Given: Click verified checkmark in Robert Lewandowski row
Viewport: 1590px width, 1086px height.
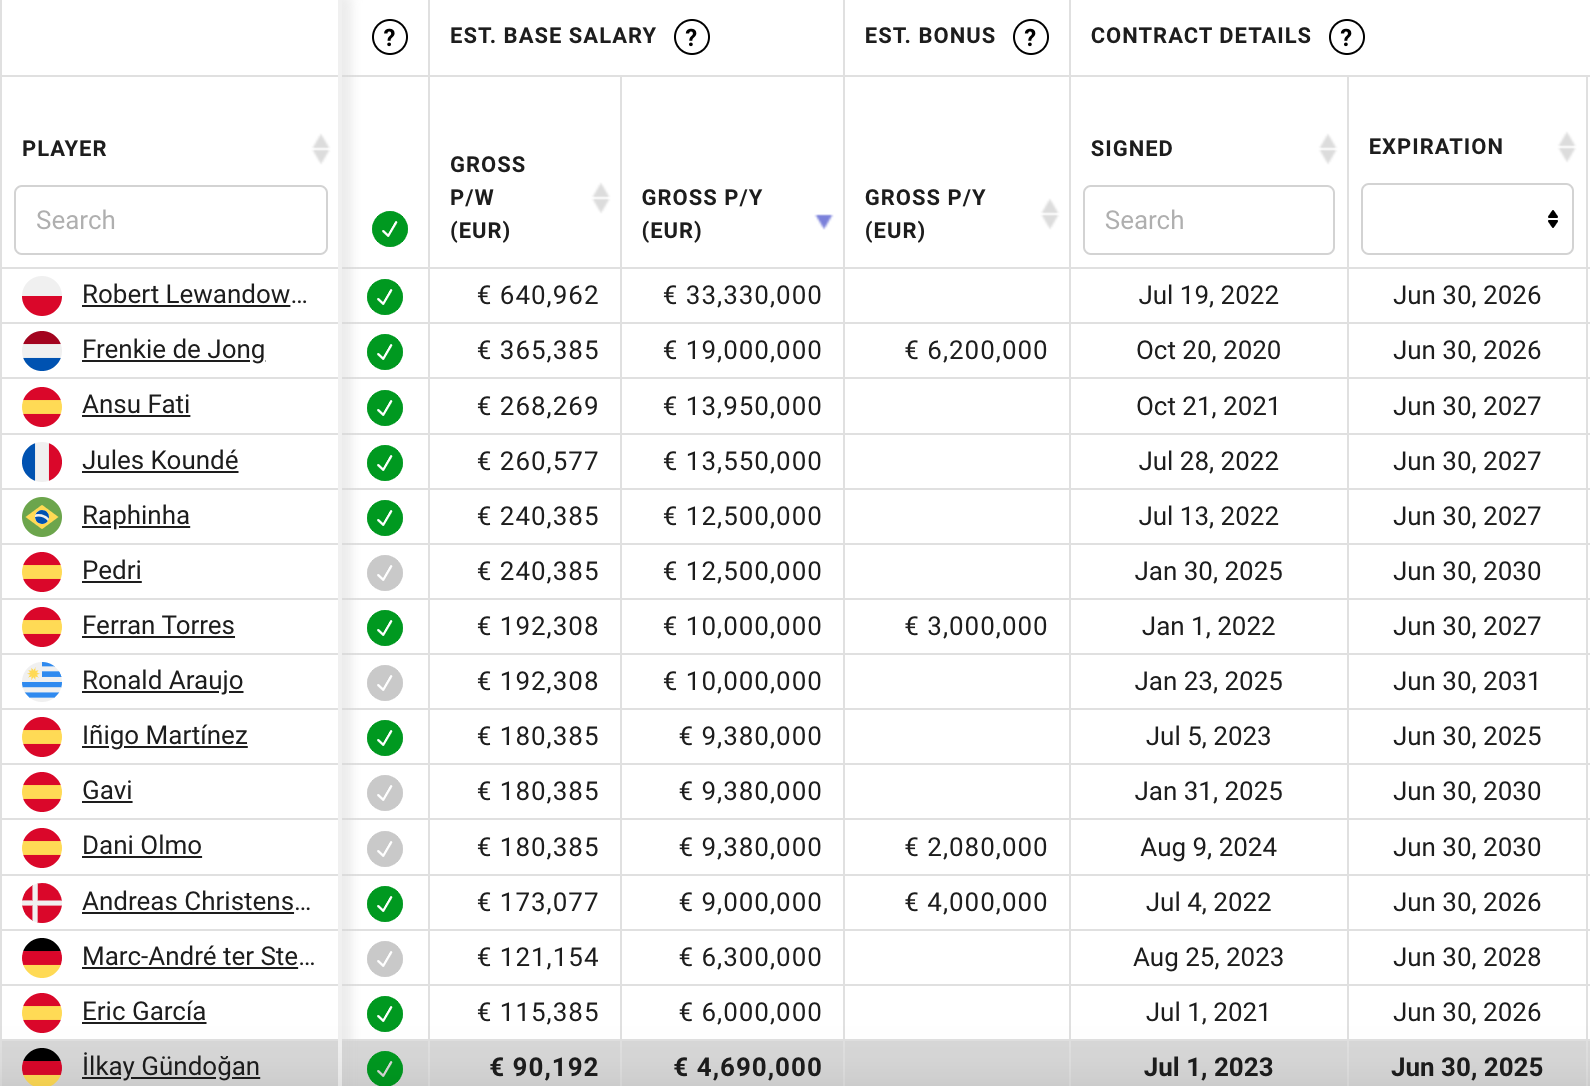Looking at the screenshot, I should pyautogui.click(x=385, y=297).
